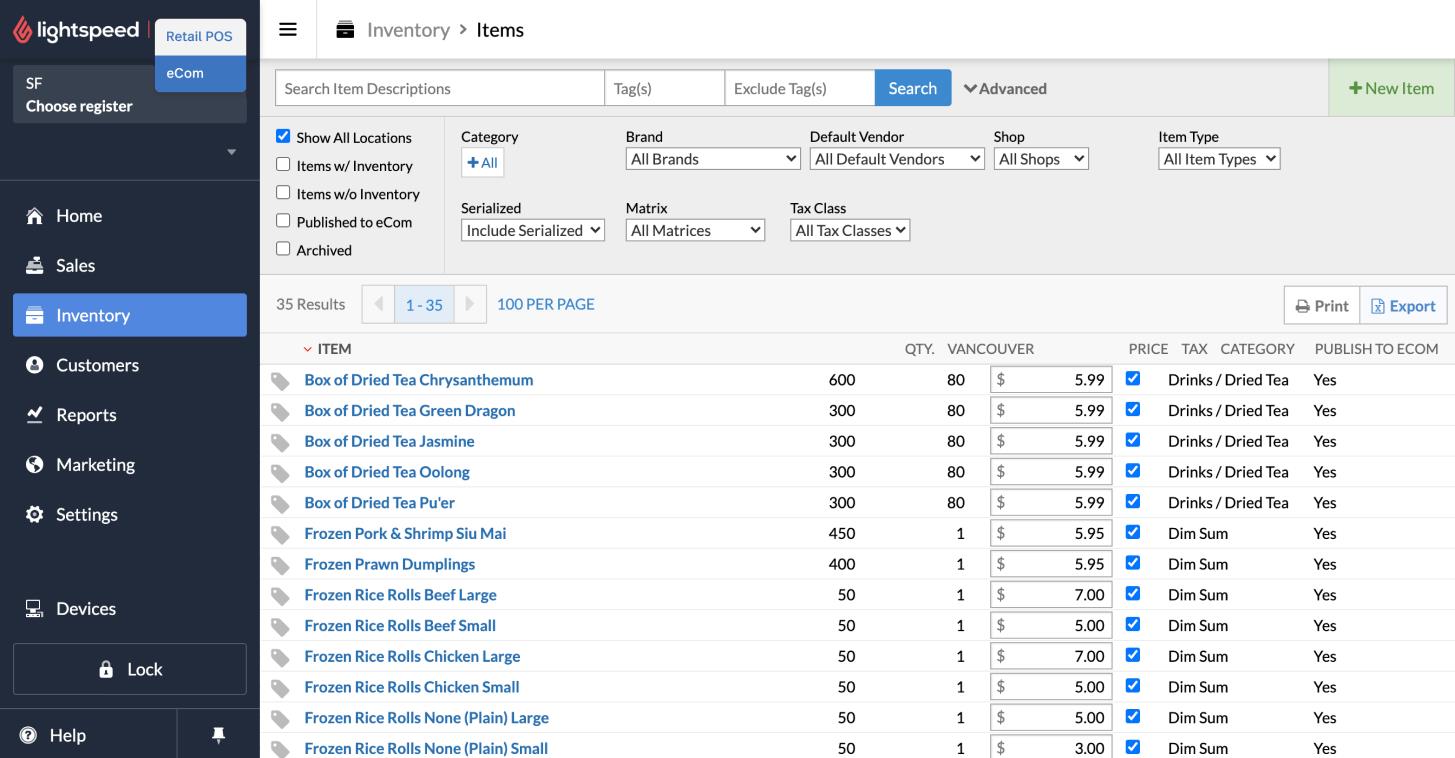This screenshot has width=1455, height=758.
Task: Open the All Shops dropdown
Action: point(1041,159)
